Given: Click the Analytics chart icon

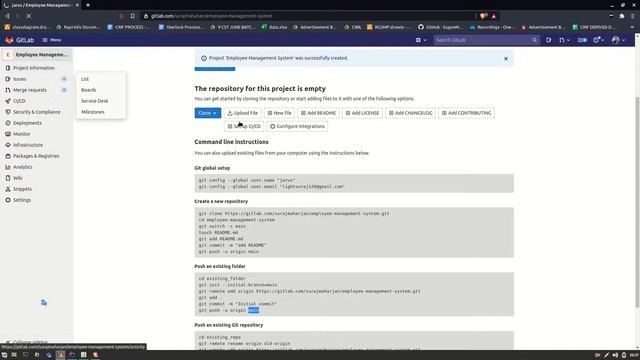Looking at the screenshot, I should tap(8, 167).
